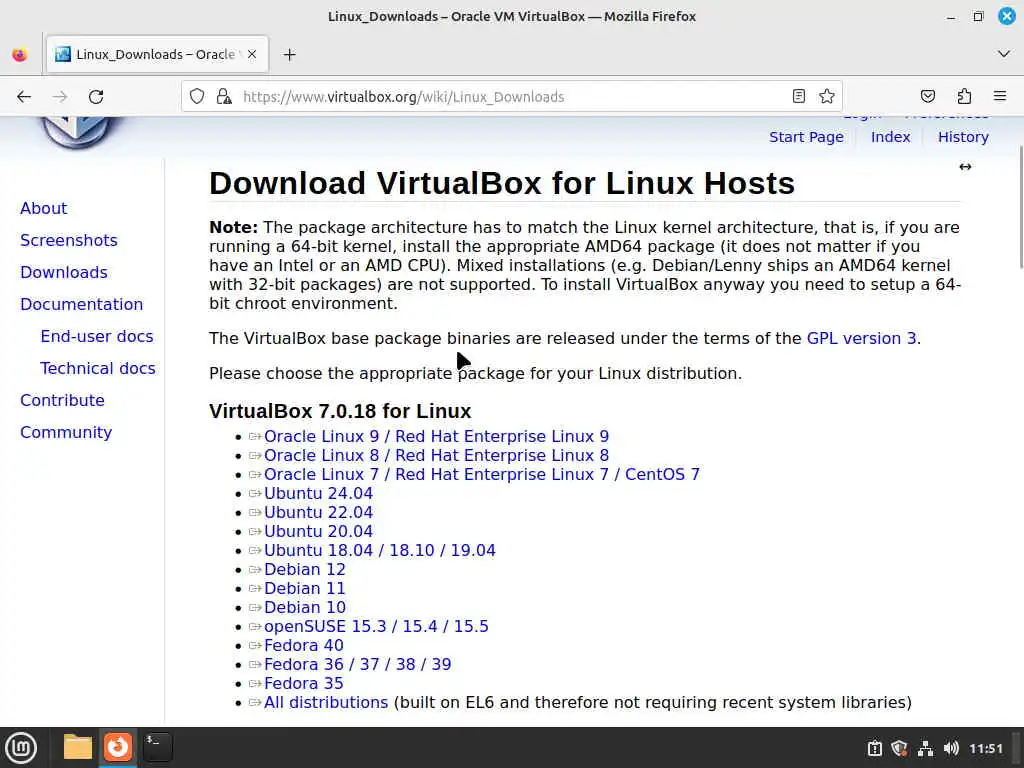Open Community sidebar link
This screenshot has width=1024, height=768.
click(66, 432)
